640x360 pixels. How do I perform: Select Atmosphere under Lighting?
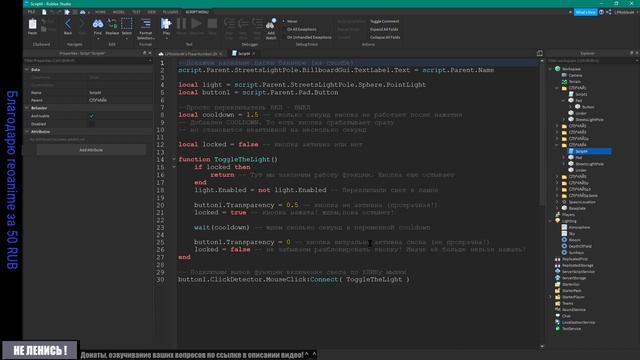[579, 227]
